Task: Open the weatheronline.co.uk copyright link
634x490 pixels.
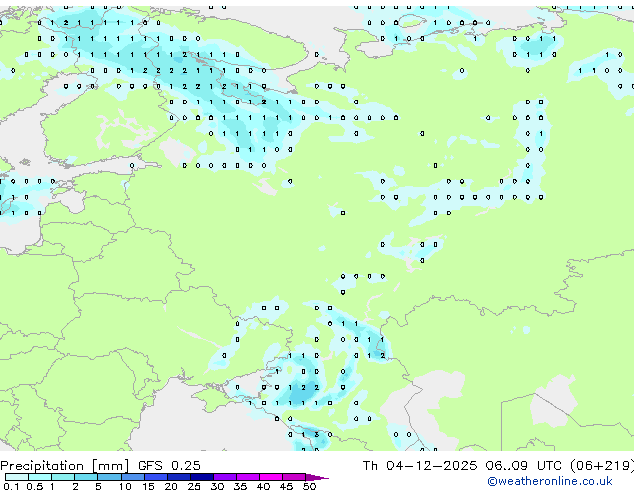Action: (550, 481)
